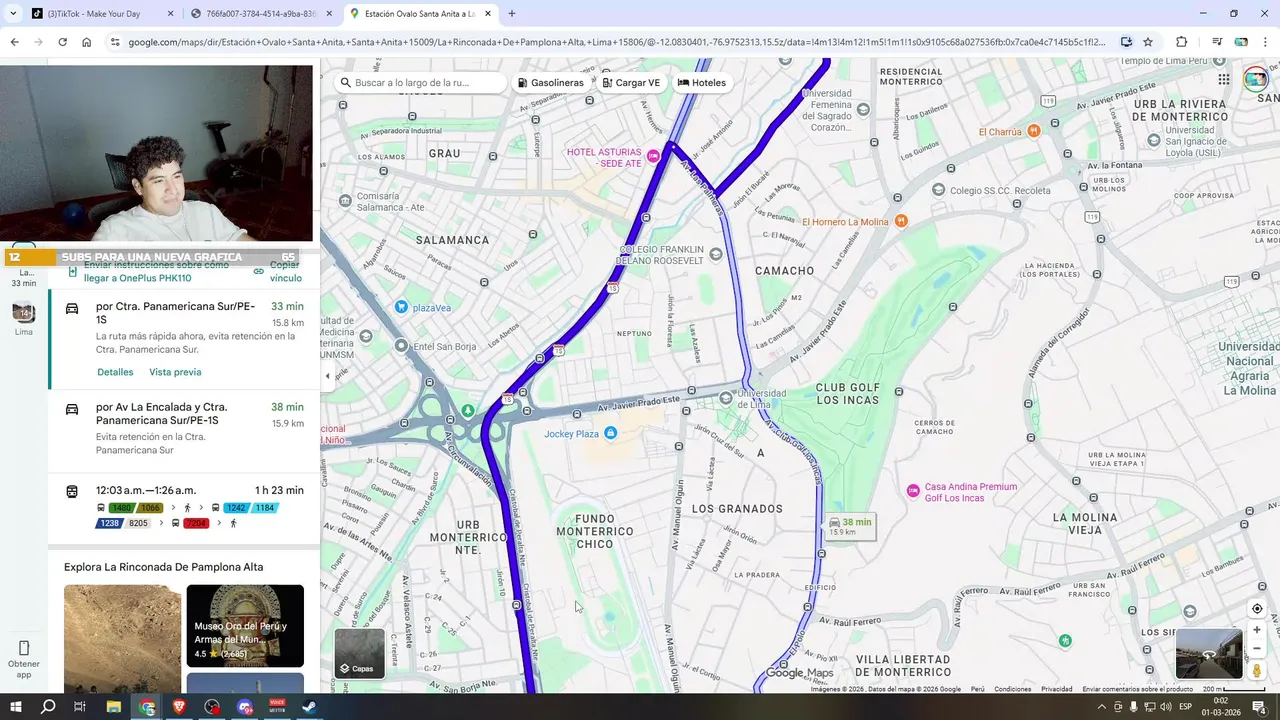Go back in browser history
The width and height of the screenshot is (1280, 720).
[14, 42]
